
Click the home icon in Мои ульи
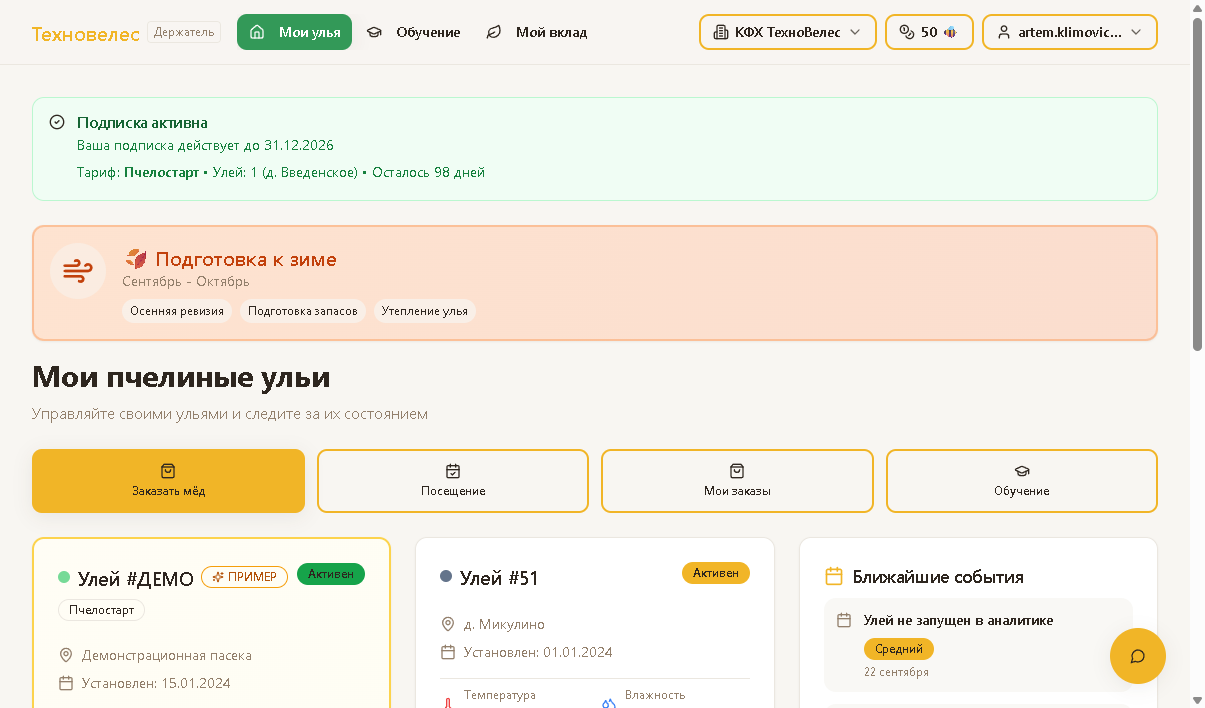[x=257, y=32]
